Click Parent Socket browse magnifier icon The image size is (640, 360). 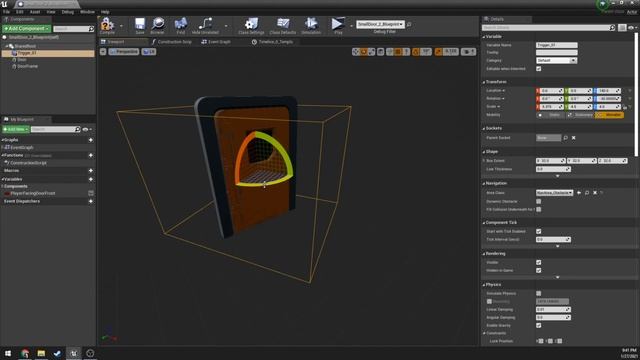(565, 138)
